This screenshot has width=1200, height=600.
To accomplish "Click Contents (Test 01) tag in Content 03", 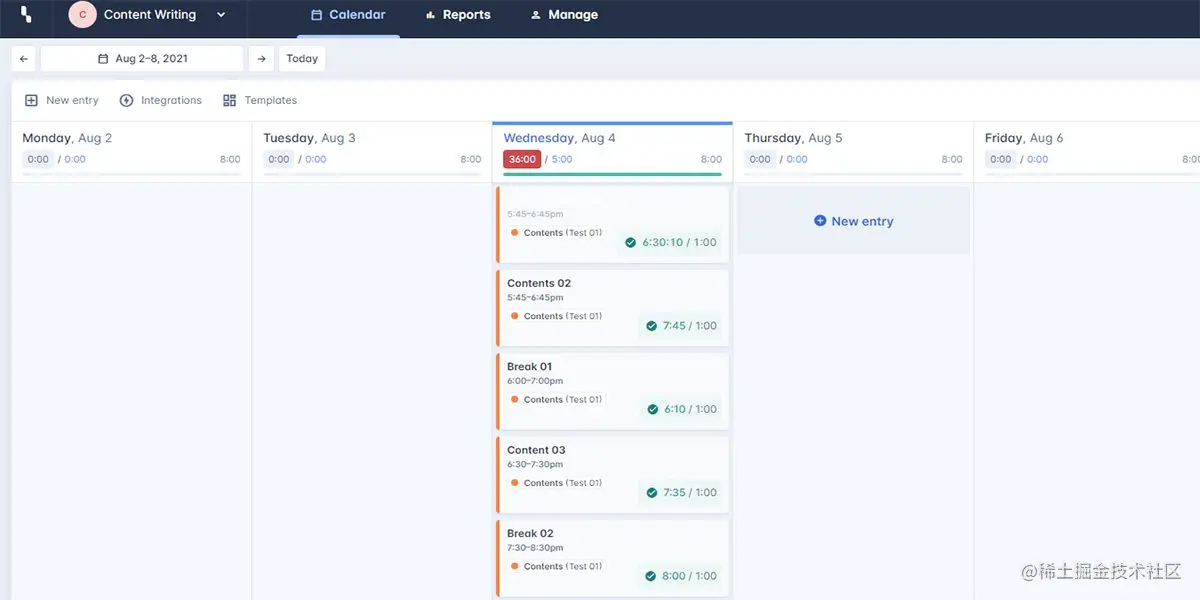I will tap(556, 483).
